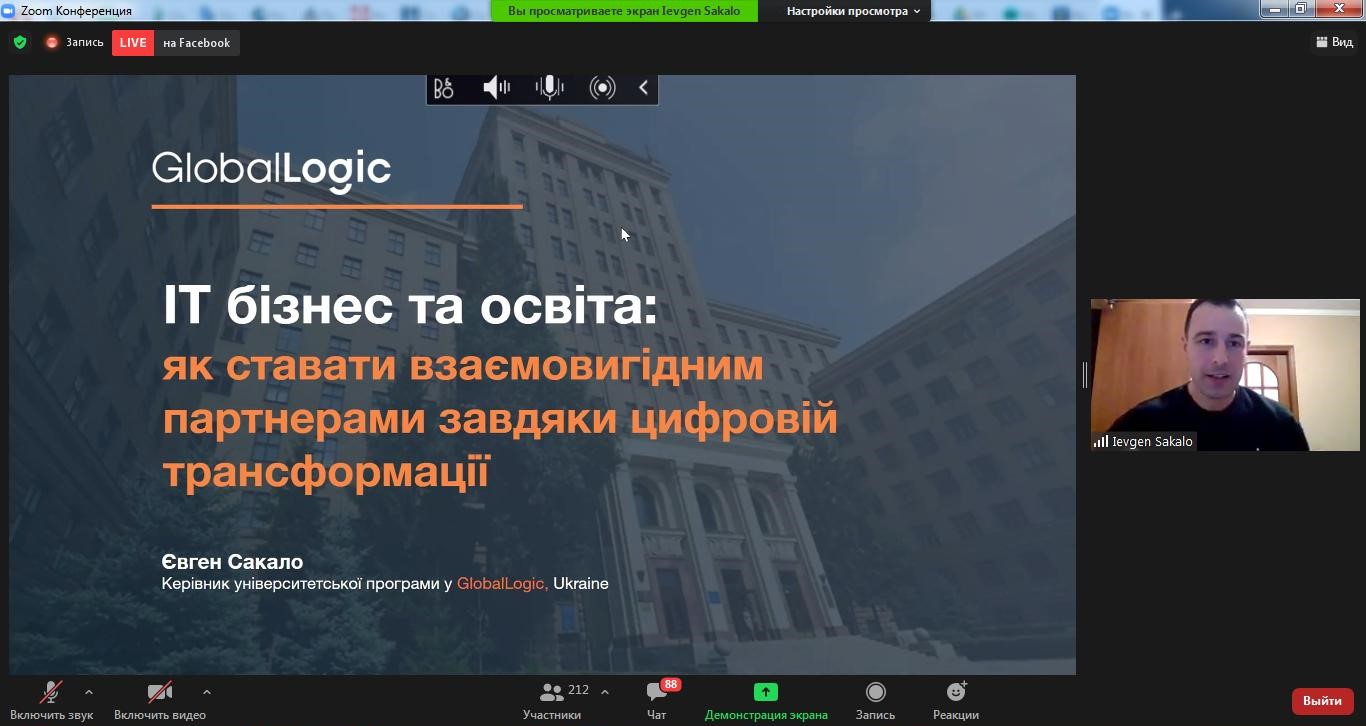Viewport: 1366px width, 726px height.
Task: Click the broadcast circle icon on the floating bar
Action: (602, 88)
